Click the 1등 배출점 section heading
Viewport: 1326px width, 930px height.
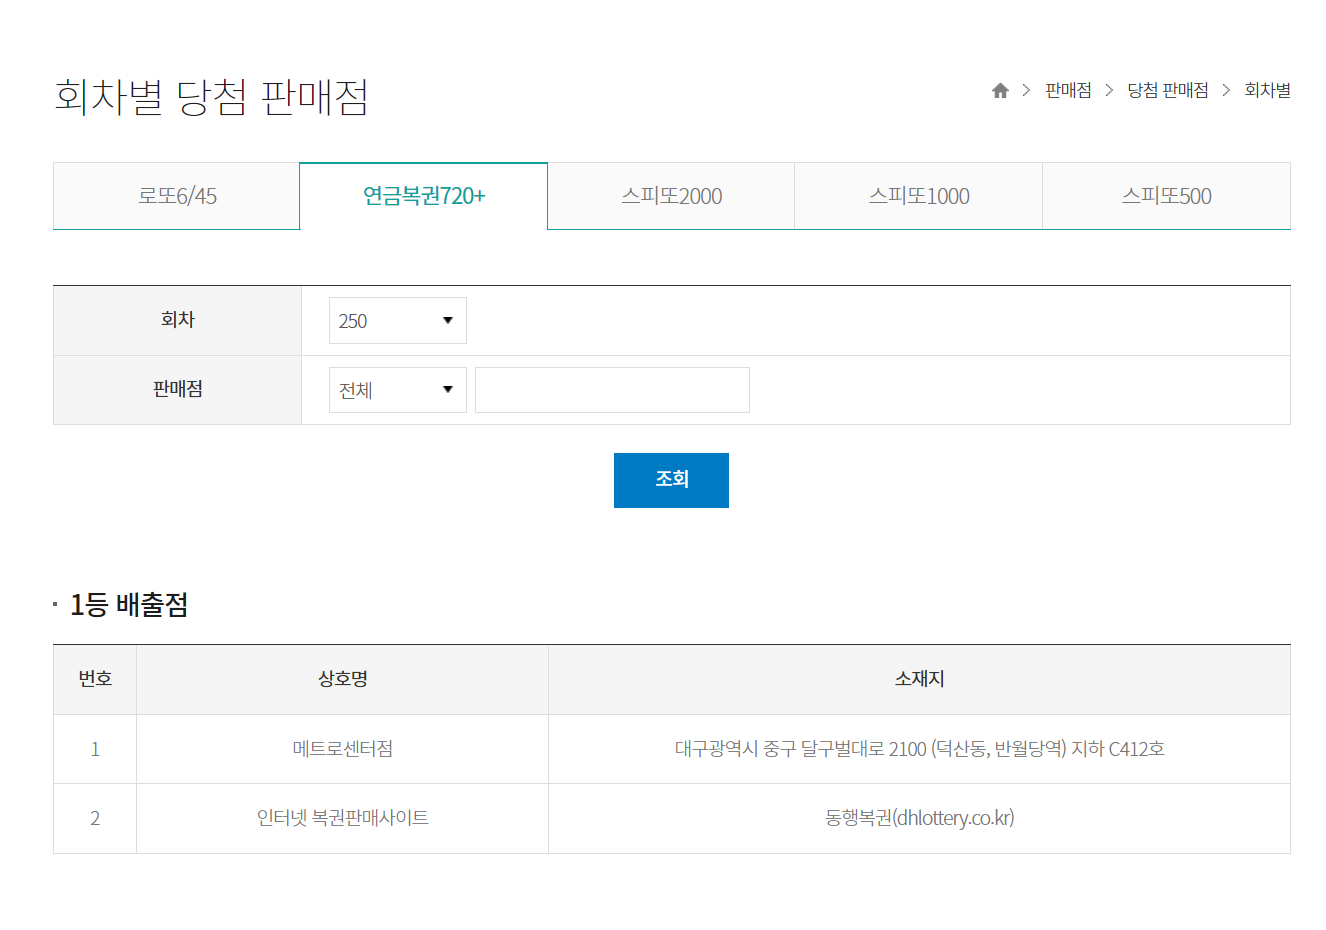coord(129,605)
